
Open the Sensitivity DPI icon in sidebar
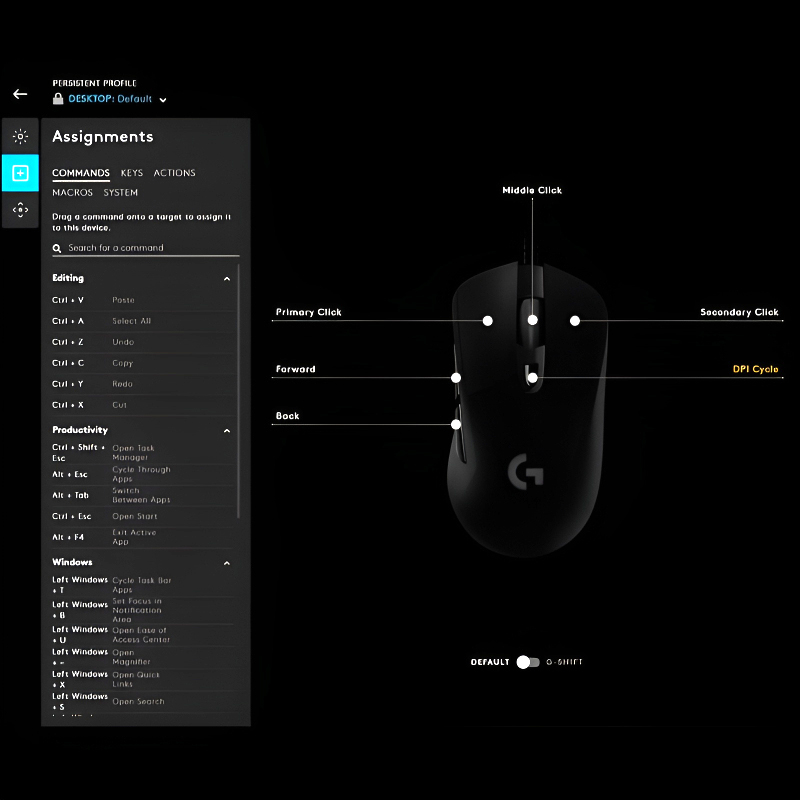(20, 210)
